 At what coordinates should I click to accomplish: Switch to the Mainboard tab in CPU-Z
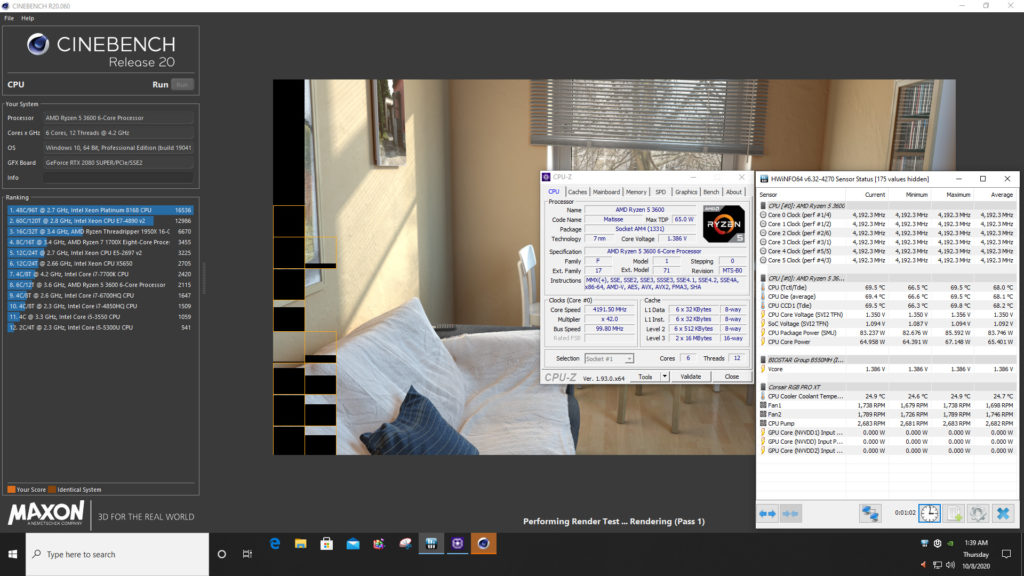(x=606, y=192)
